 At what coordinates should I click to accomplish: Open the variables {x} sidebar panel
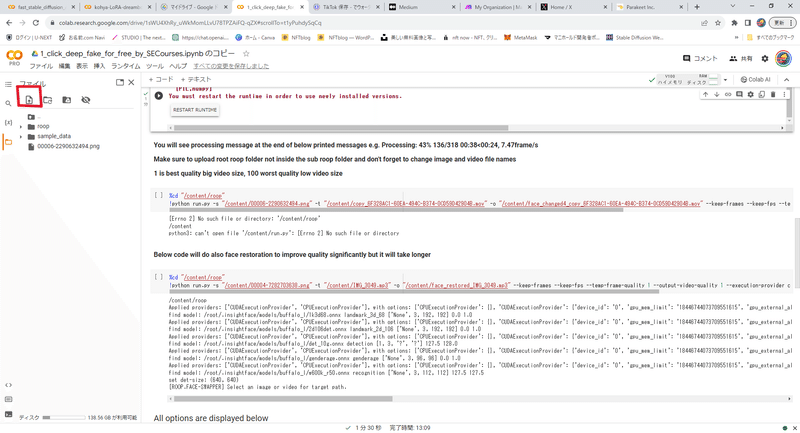8,122
